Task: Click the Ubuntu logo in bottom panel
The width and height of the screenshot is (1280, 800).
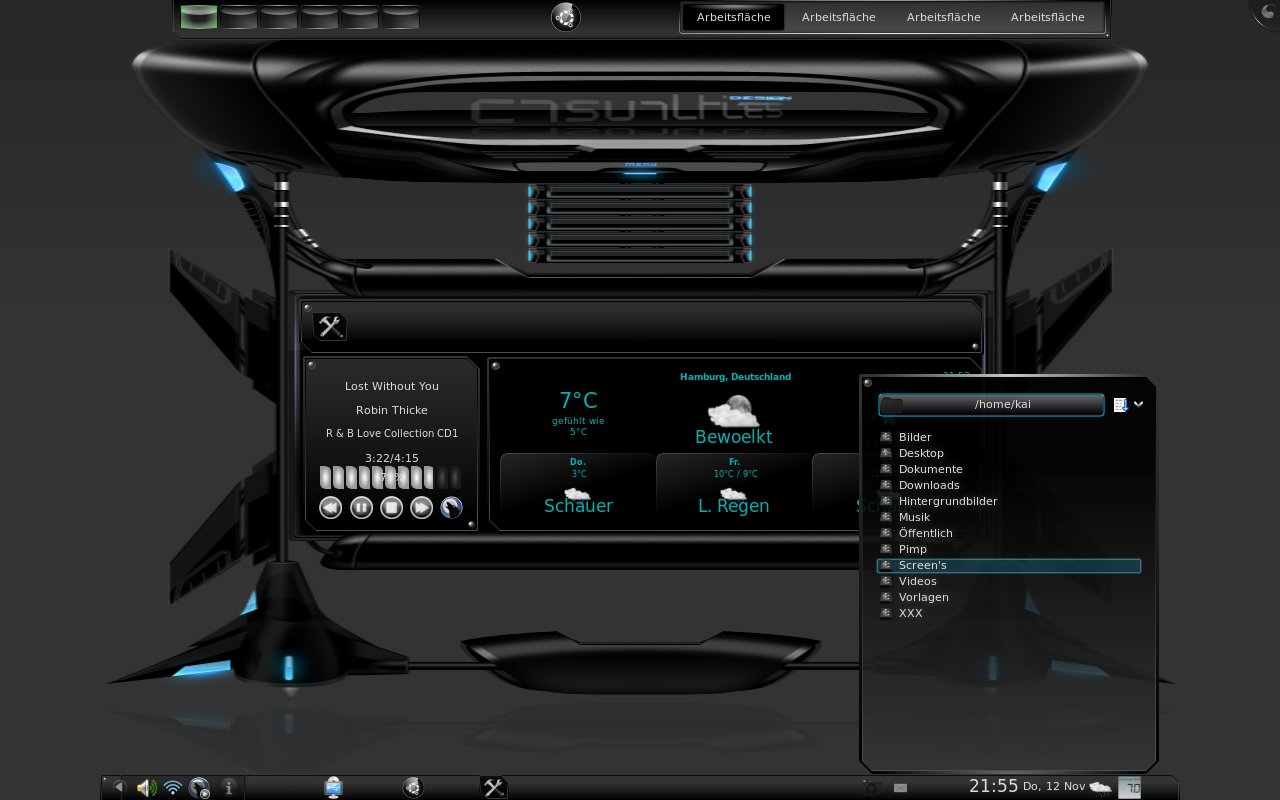Action: tap(412, 788)
